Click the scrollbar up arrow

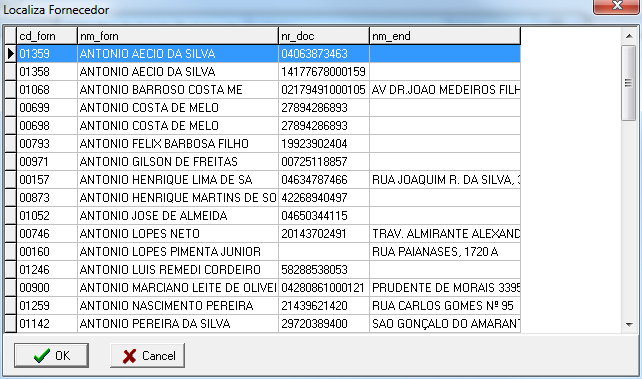tap(629, 36)
